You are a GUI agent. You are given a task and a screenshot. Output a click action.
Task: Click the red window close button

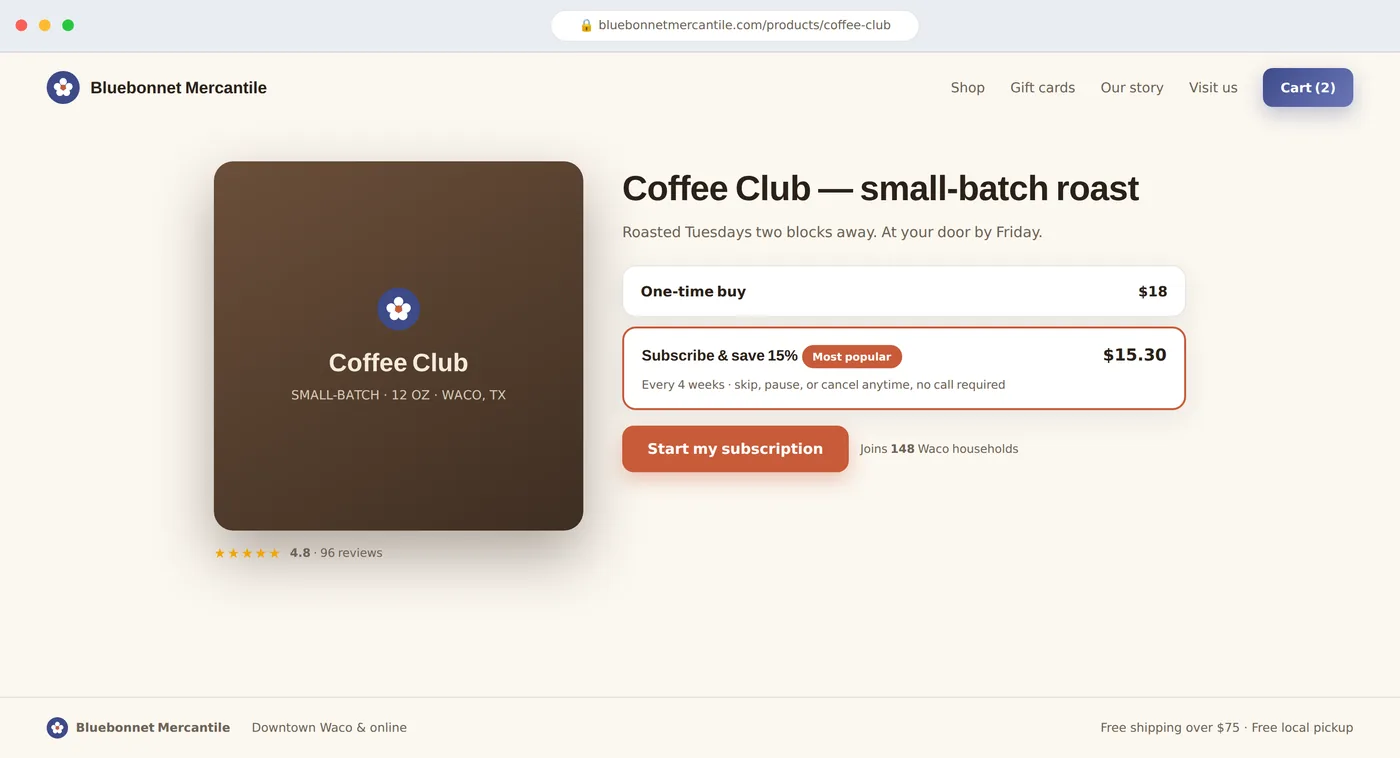click(x=21, y=25)
